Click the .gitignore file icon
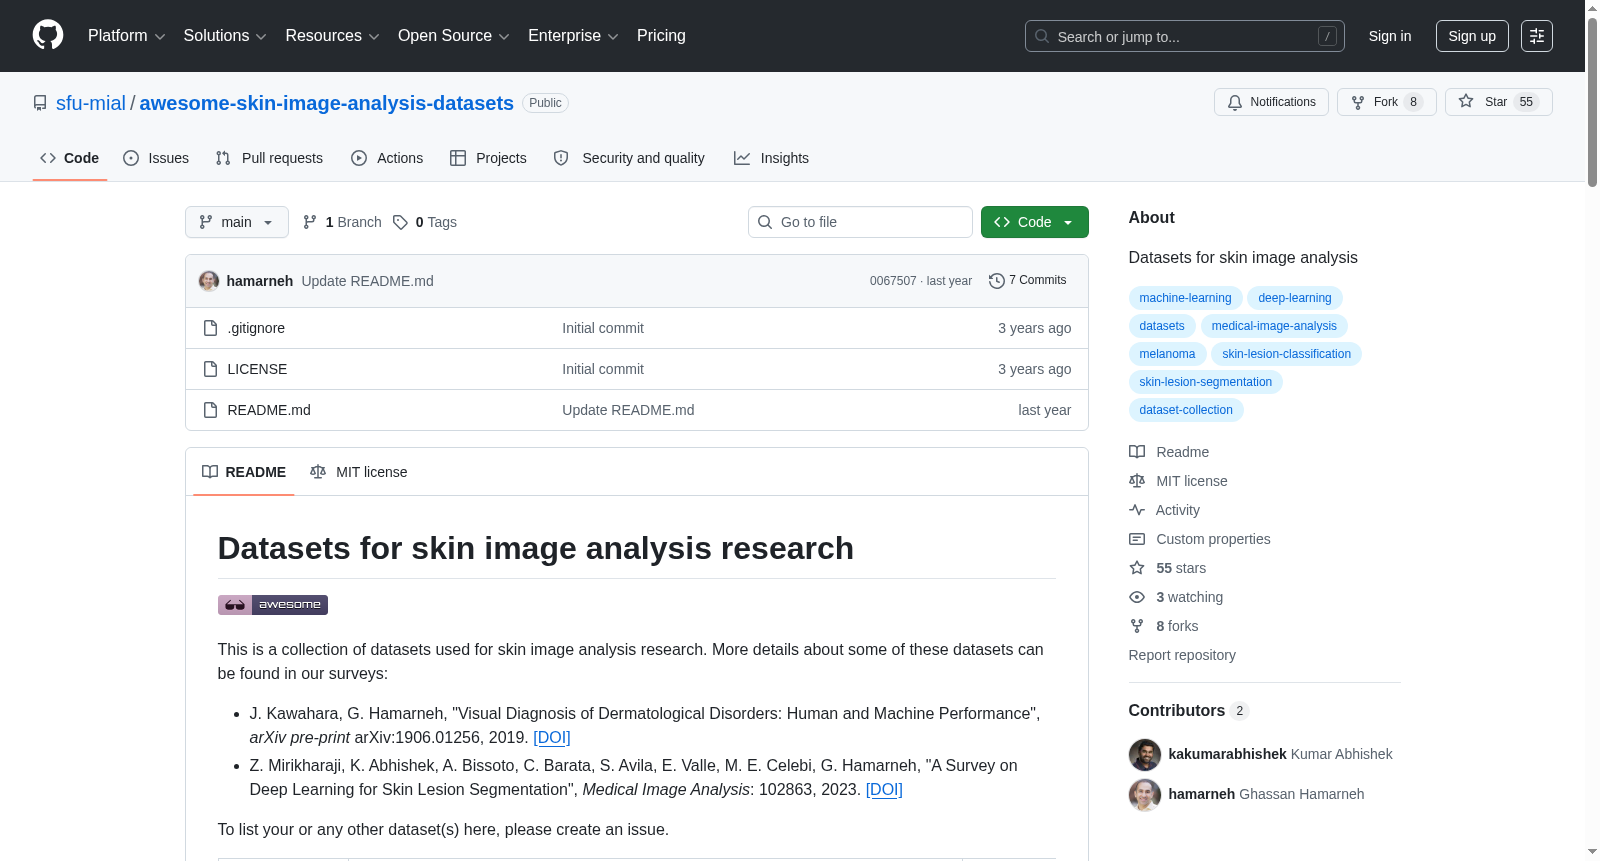 click(x=210, y=328)
